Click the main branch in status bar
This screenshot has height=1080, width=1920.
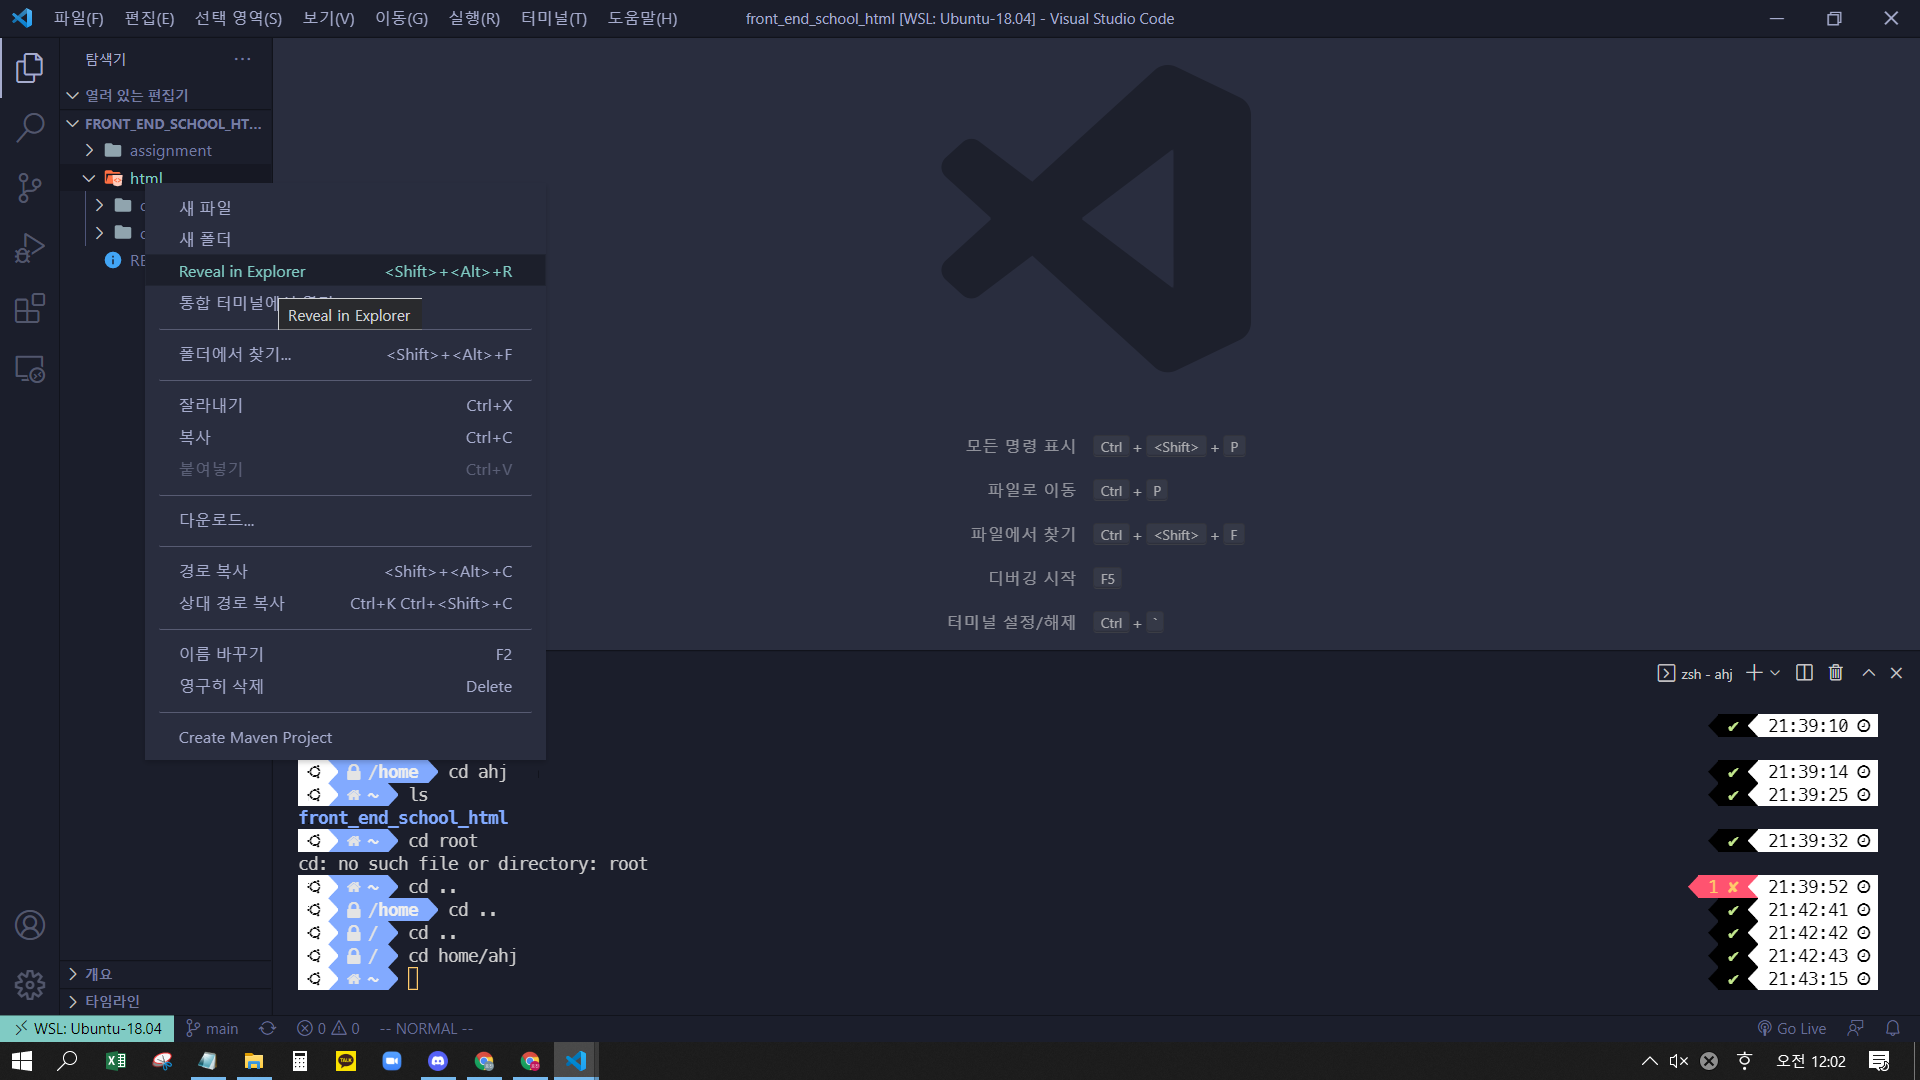213,1028
